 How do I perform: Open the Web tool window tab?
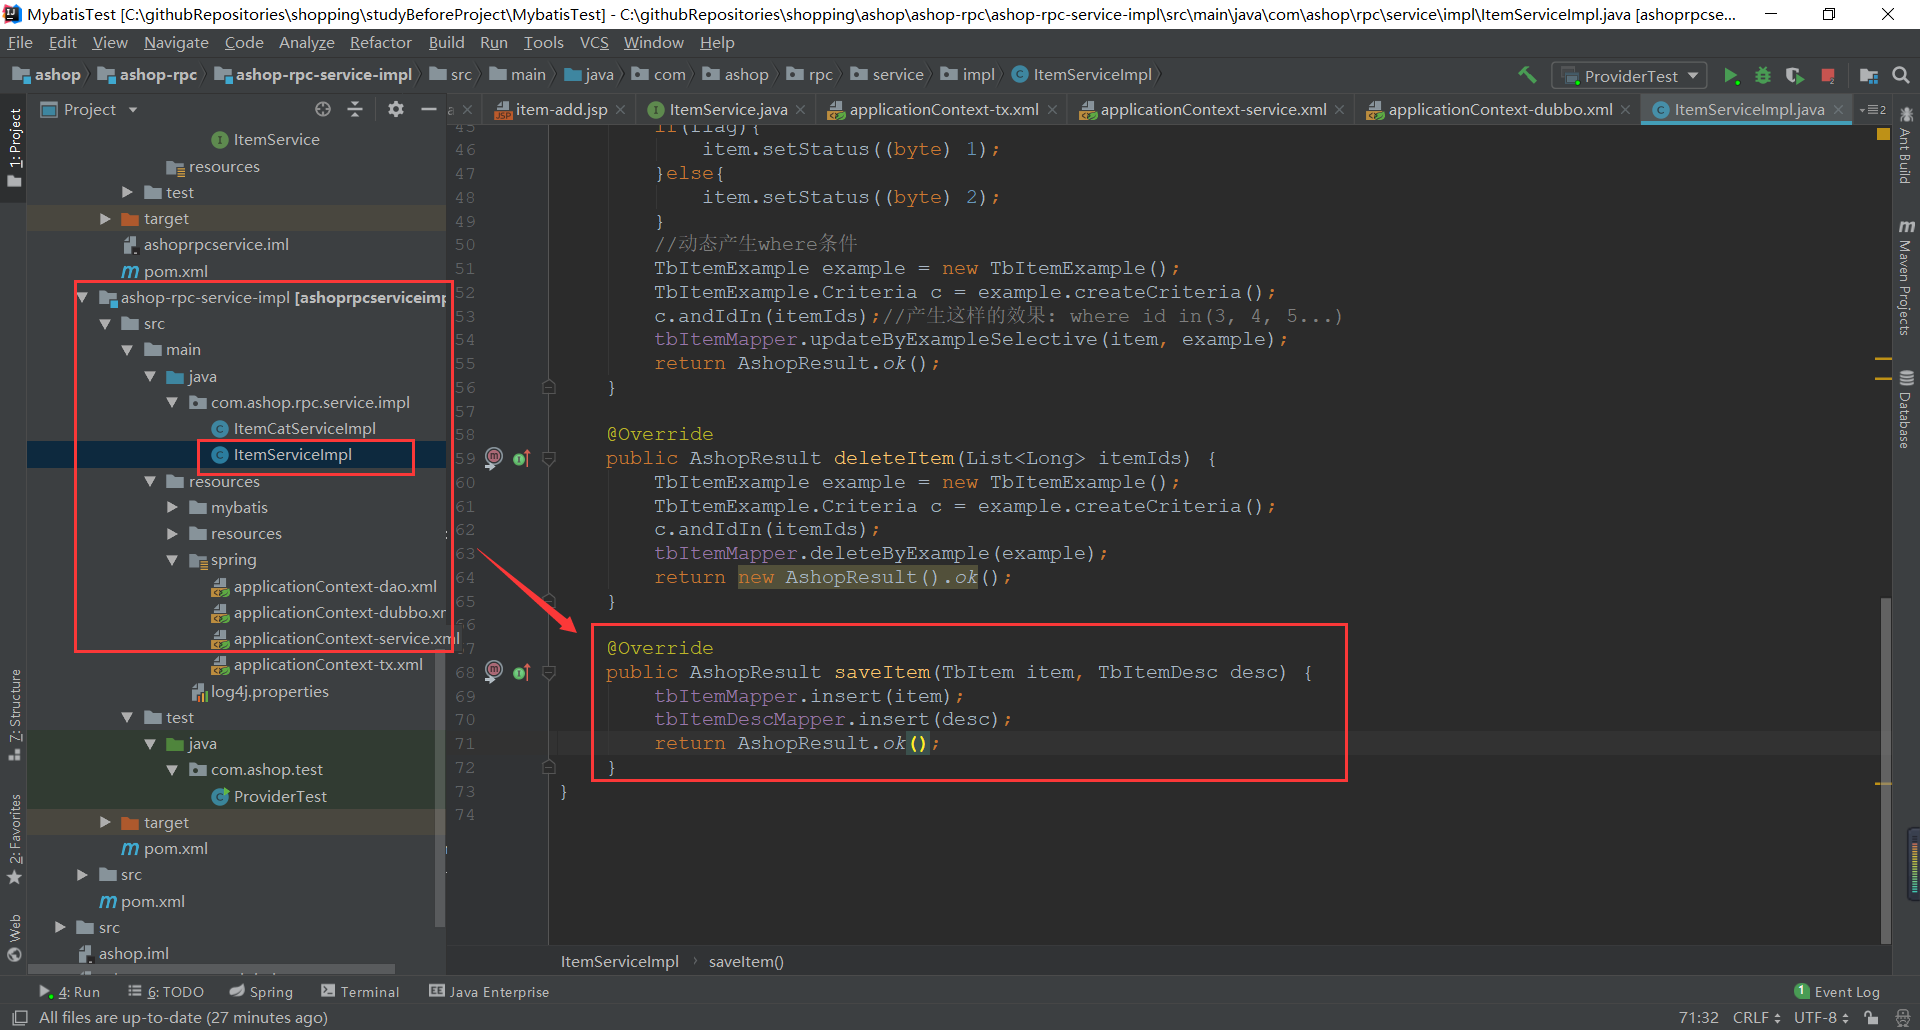tap(15, 937)
